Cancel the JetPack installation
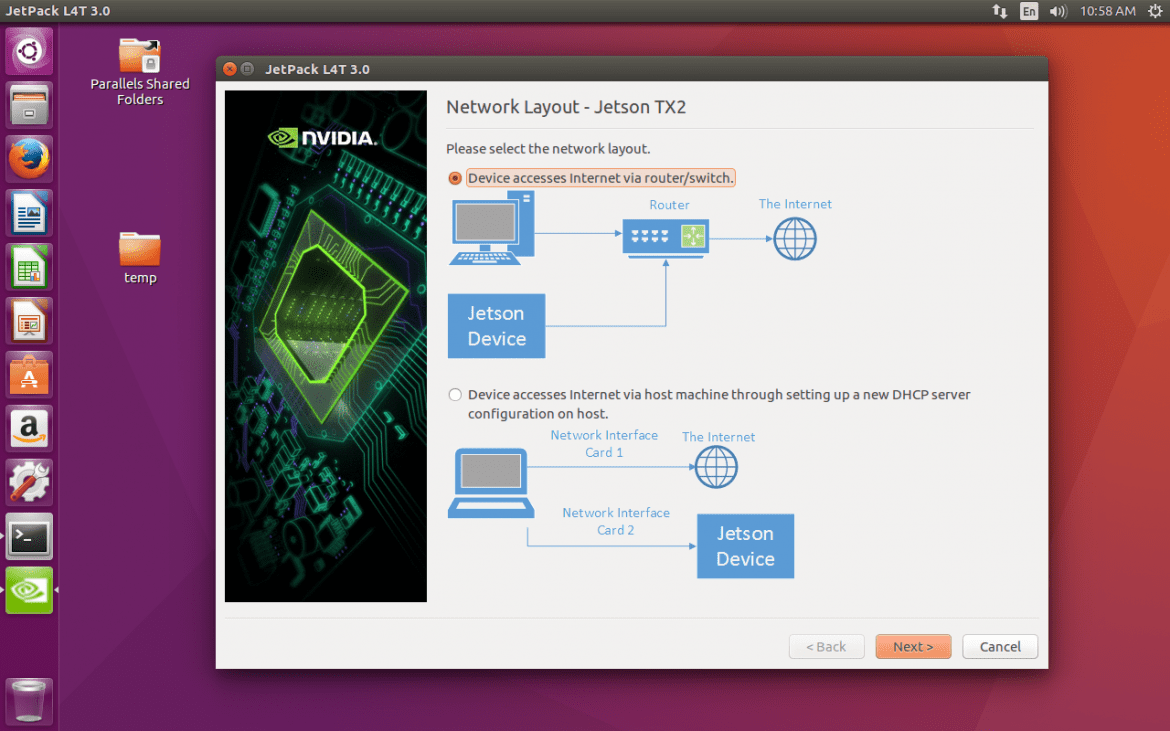The height and width of the screenshot is (731, 1170). (999, 646)
